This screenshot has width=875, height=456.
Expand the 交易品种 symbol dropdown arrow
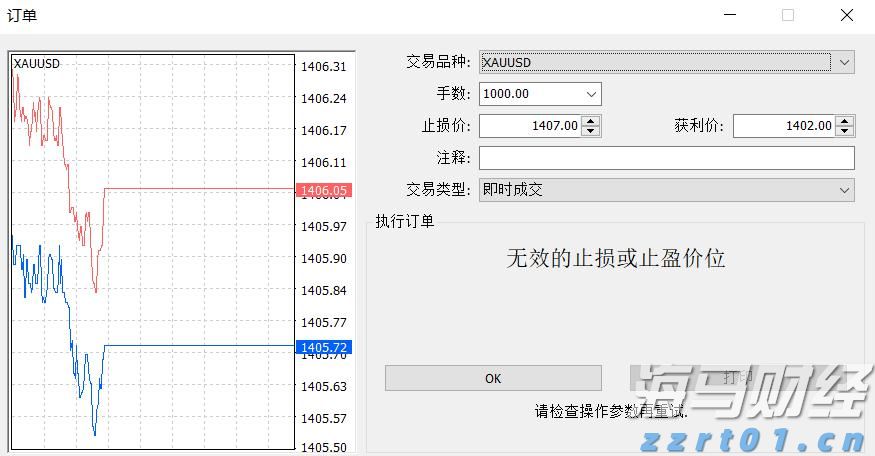pos(844,62)
